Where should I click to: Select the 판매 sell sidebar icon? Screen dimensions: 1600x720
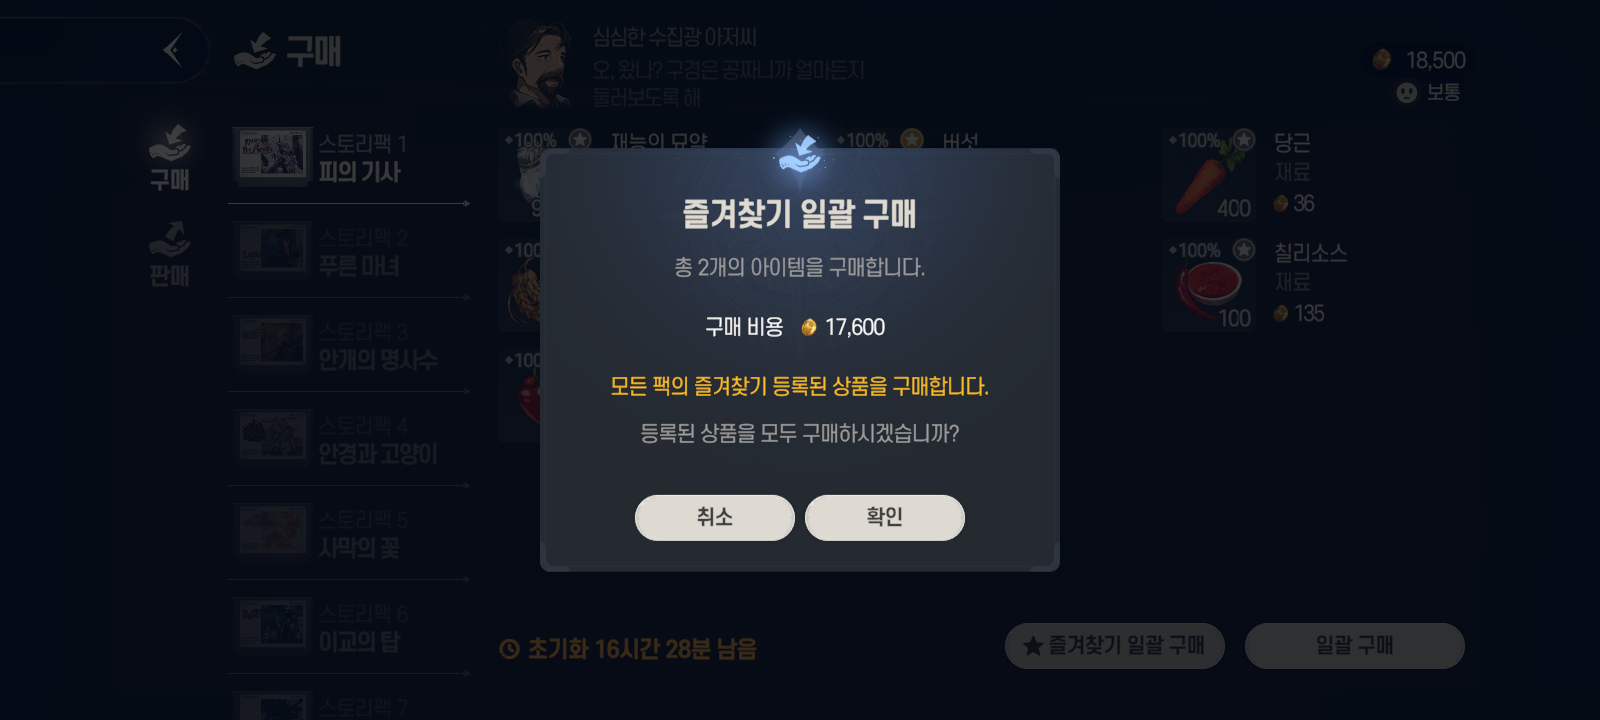pyautogui.click(x=170, y=254)
